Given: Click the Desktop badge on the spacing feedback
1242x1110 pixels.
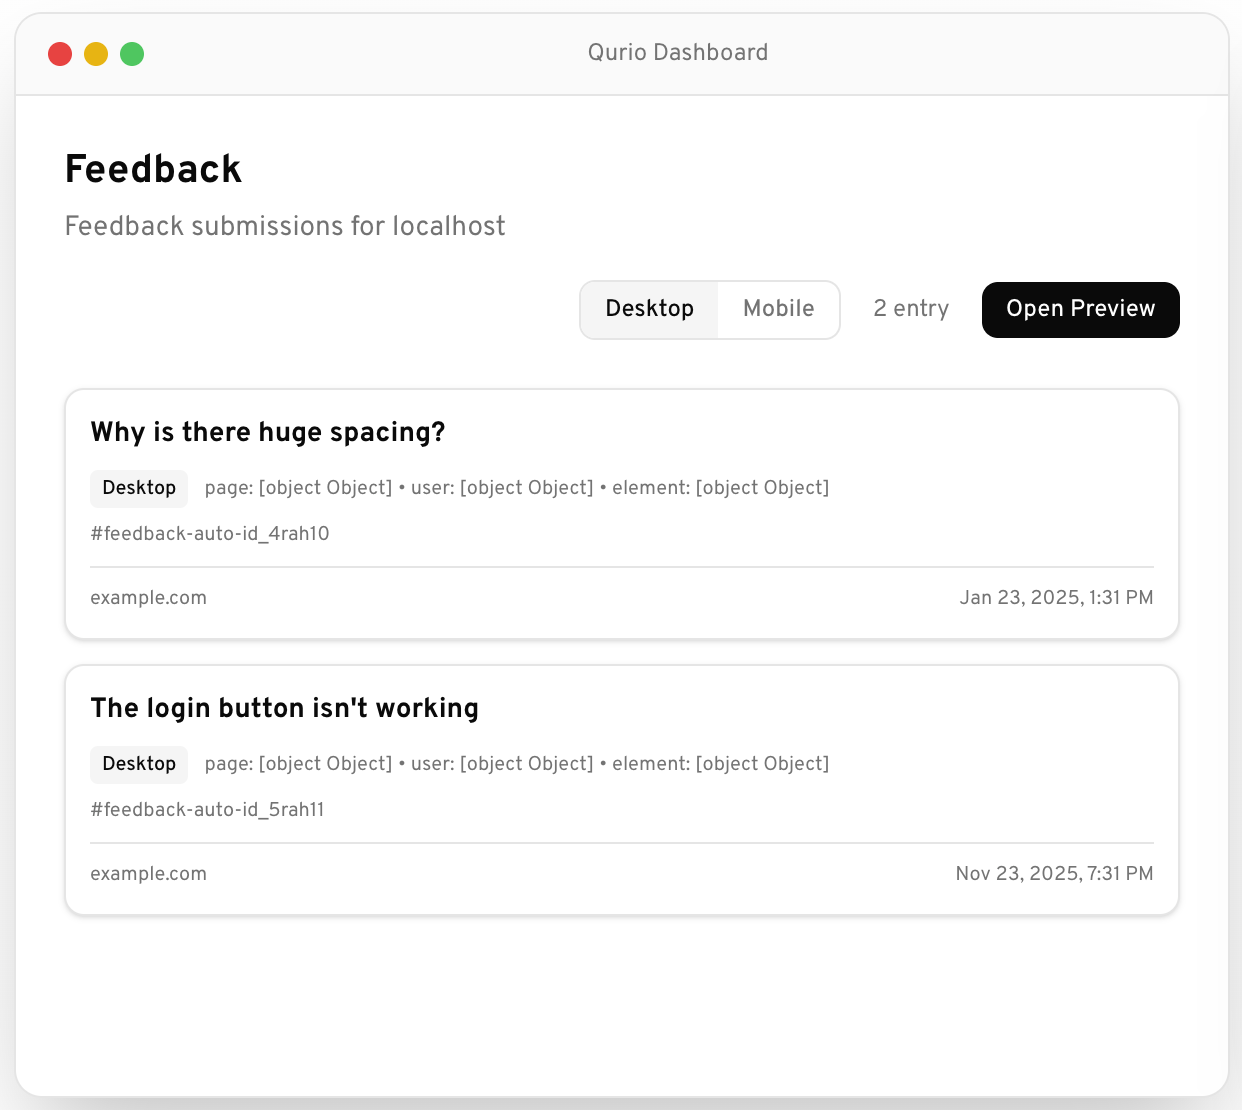Looking at the screenshot, I should click(x=139, y=488).
